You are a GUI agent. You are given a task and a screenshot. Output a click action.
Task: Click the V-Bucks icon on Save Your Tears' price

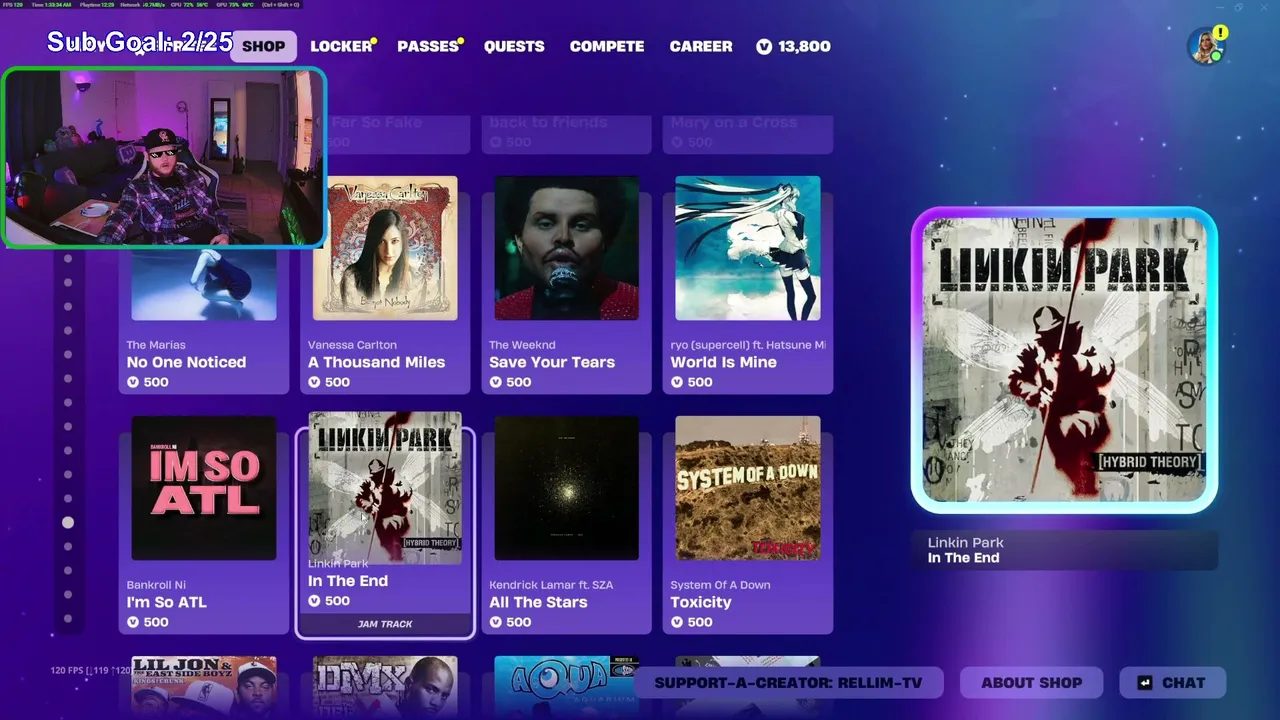click(495, 382)
